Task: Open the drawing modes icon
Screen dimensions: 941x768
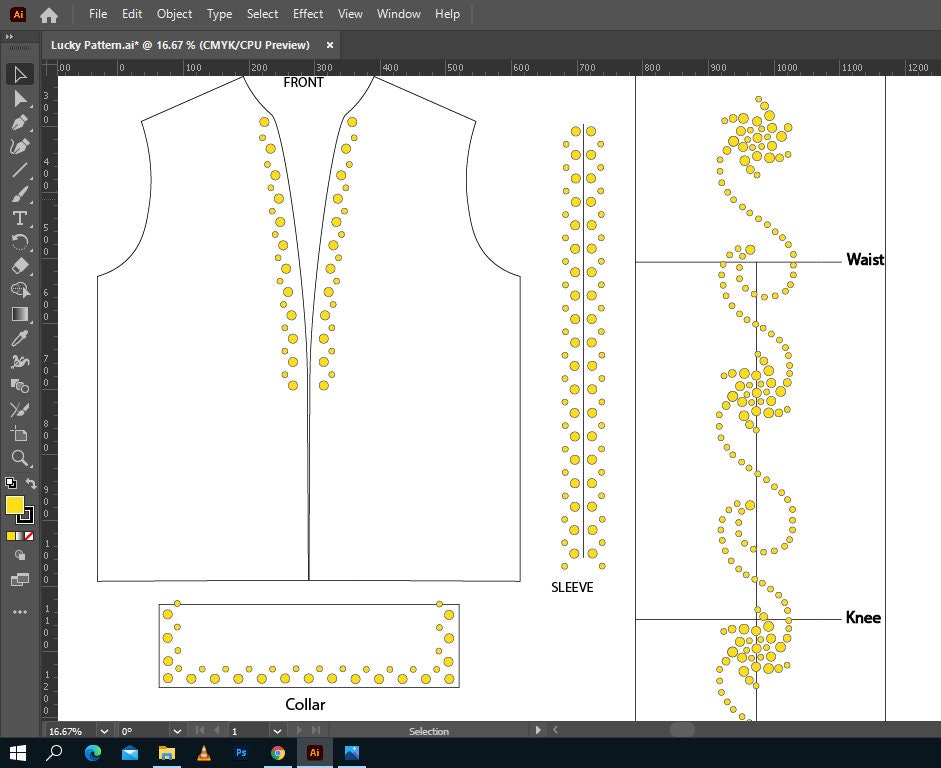Action: point(20,555)
